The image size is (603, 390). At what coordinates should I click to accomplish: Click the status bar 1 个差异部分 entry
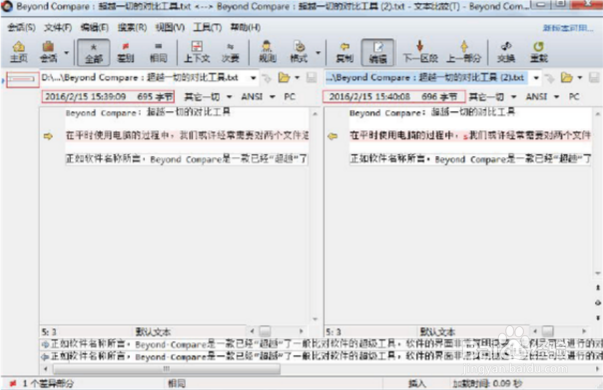tap(47, 383)
